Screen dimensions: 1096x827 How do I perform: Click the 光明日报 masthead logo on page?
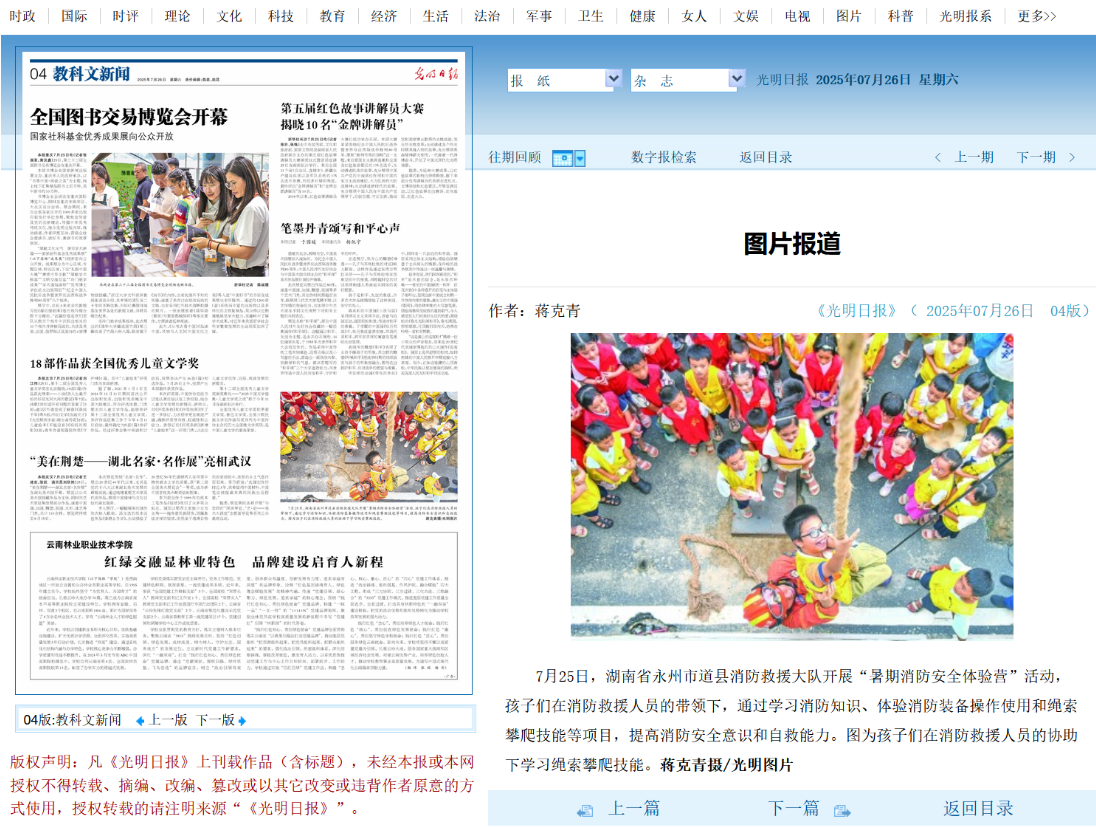[x=436, y=73]
